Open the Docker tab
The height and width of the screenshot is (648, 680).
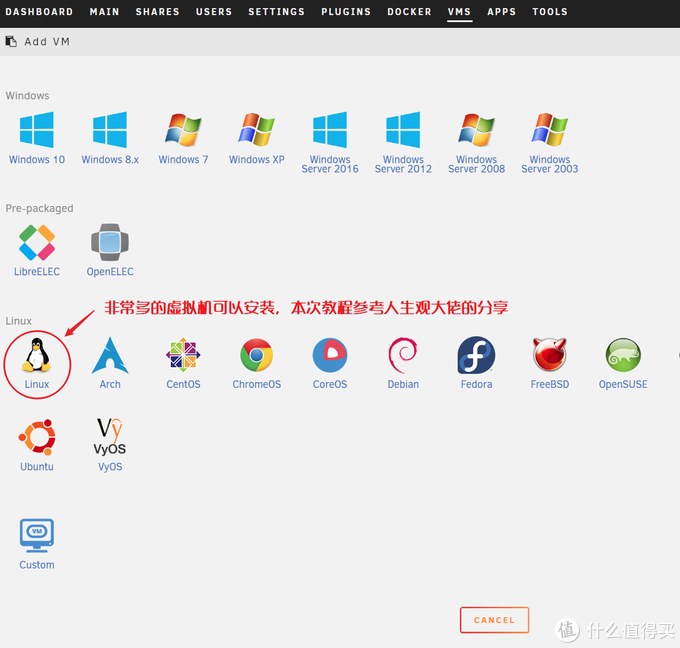[x=409, y=12]
